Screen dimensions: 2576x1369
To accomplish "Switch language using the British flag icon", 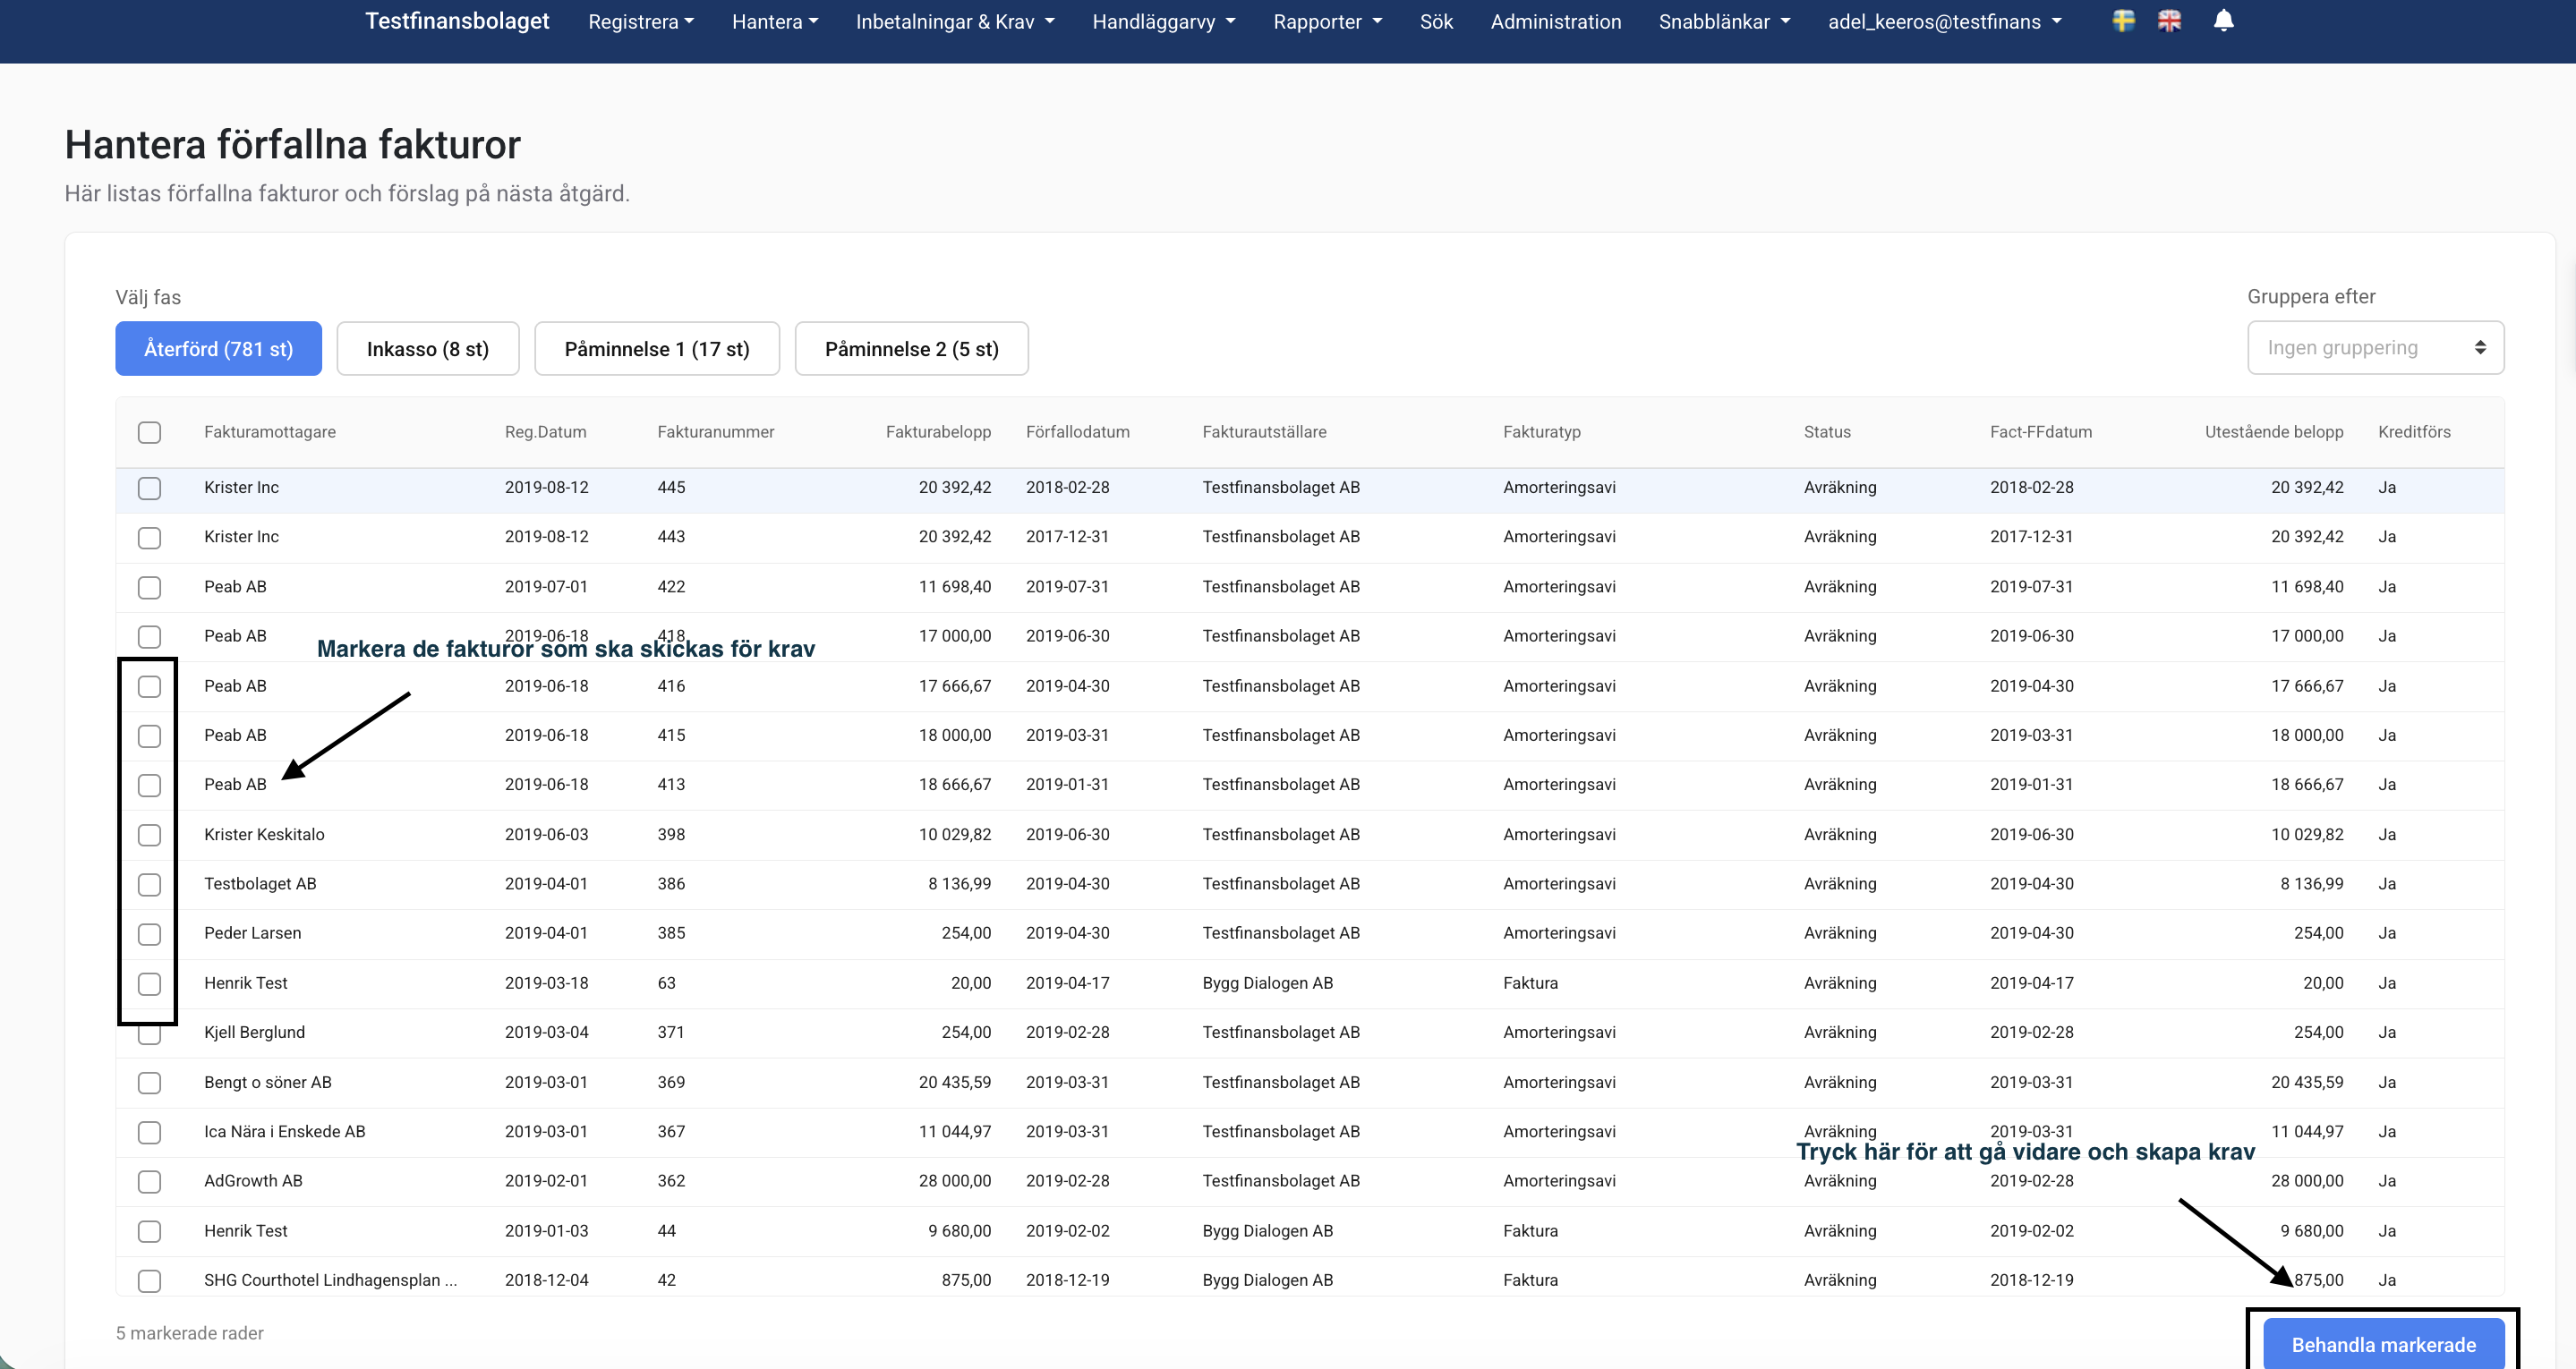I will point(2169,21).
